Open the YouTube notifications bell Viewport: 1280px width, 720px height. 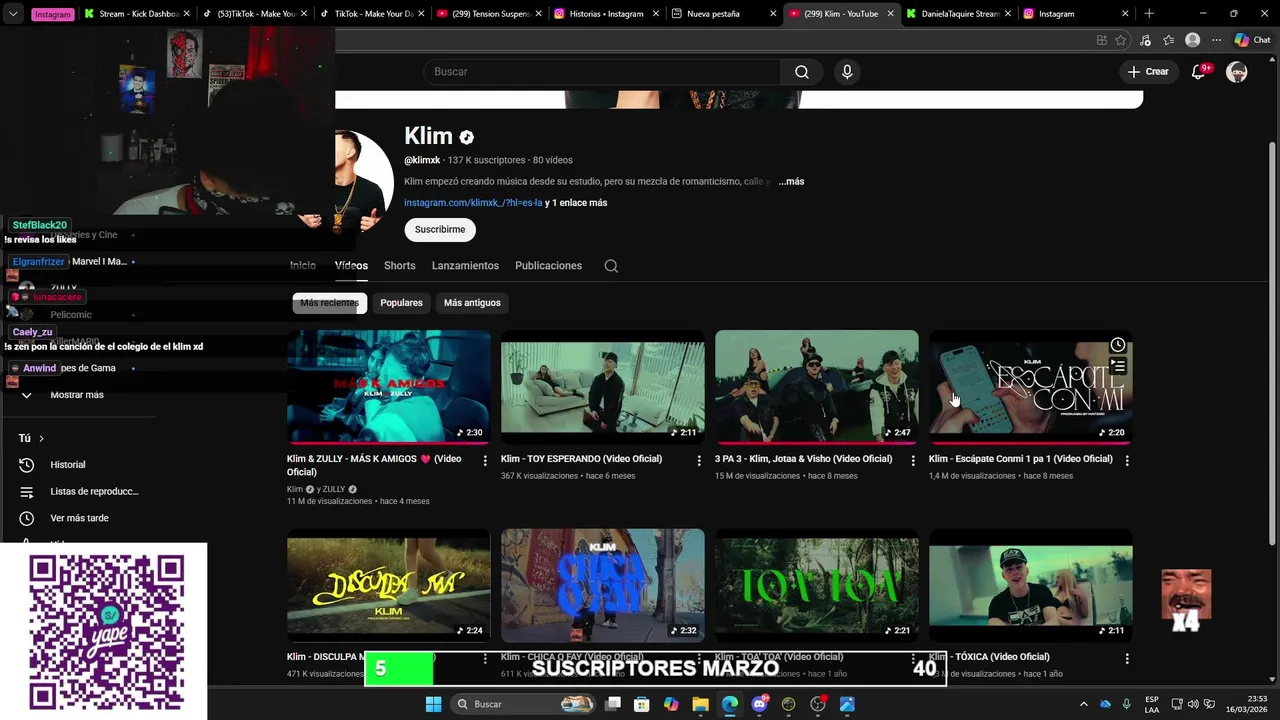coord(1199,72)
